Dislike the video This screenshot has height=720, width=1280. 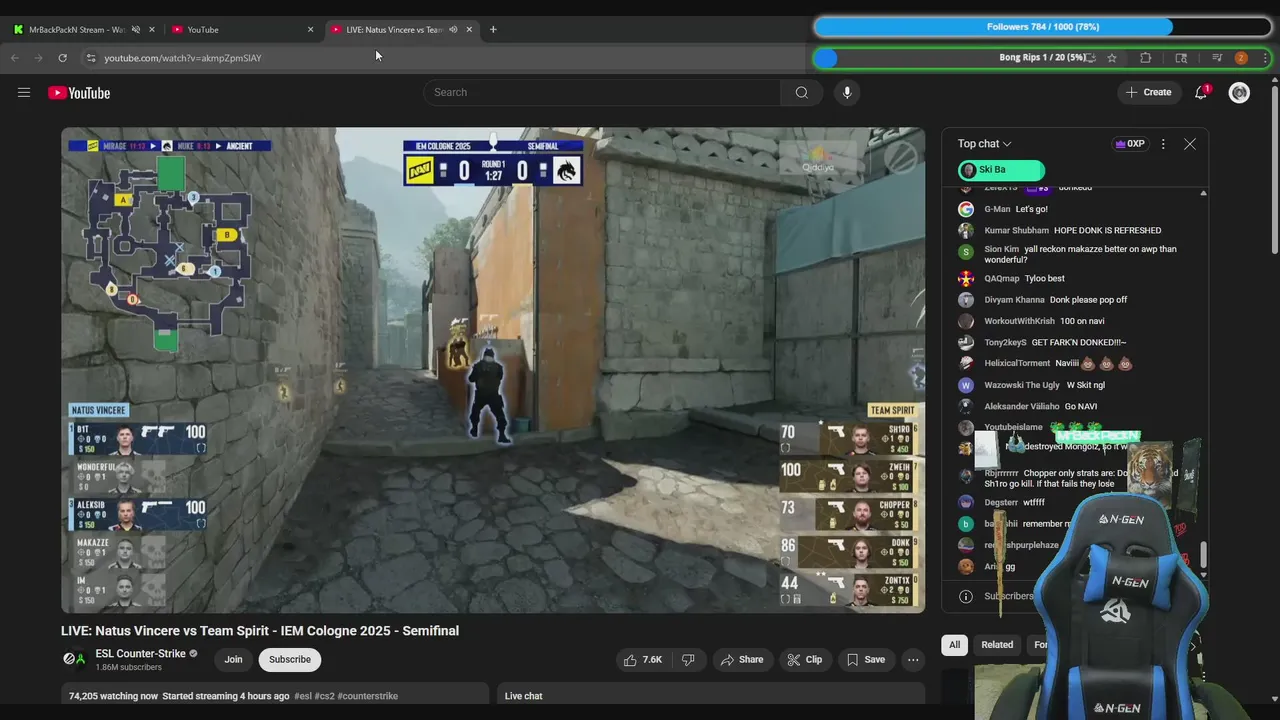click(688, 660)
